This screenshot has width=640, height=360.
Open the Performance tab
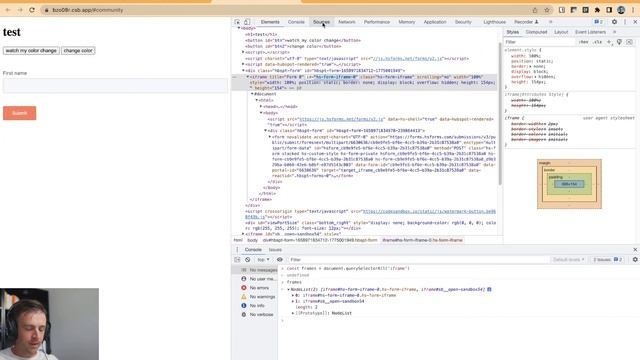pyautogui.click(x=377, y=22)
